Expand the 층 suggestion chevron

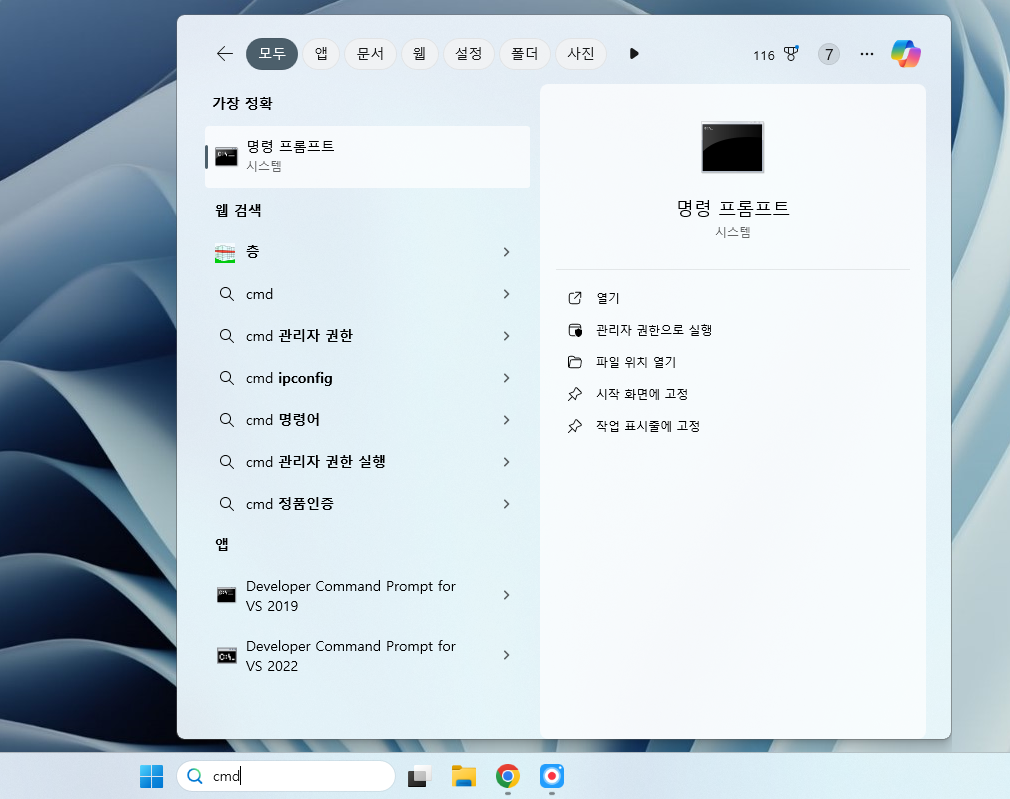click(506, 252)
